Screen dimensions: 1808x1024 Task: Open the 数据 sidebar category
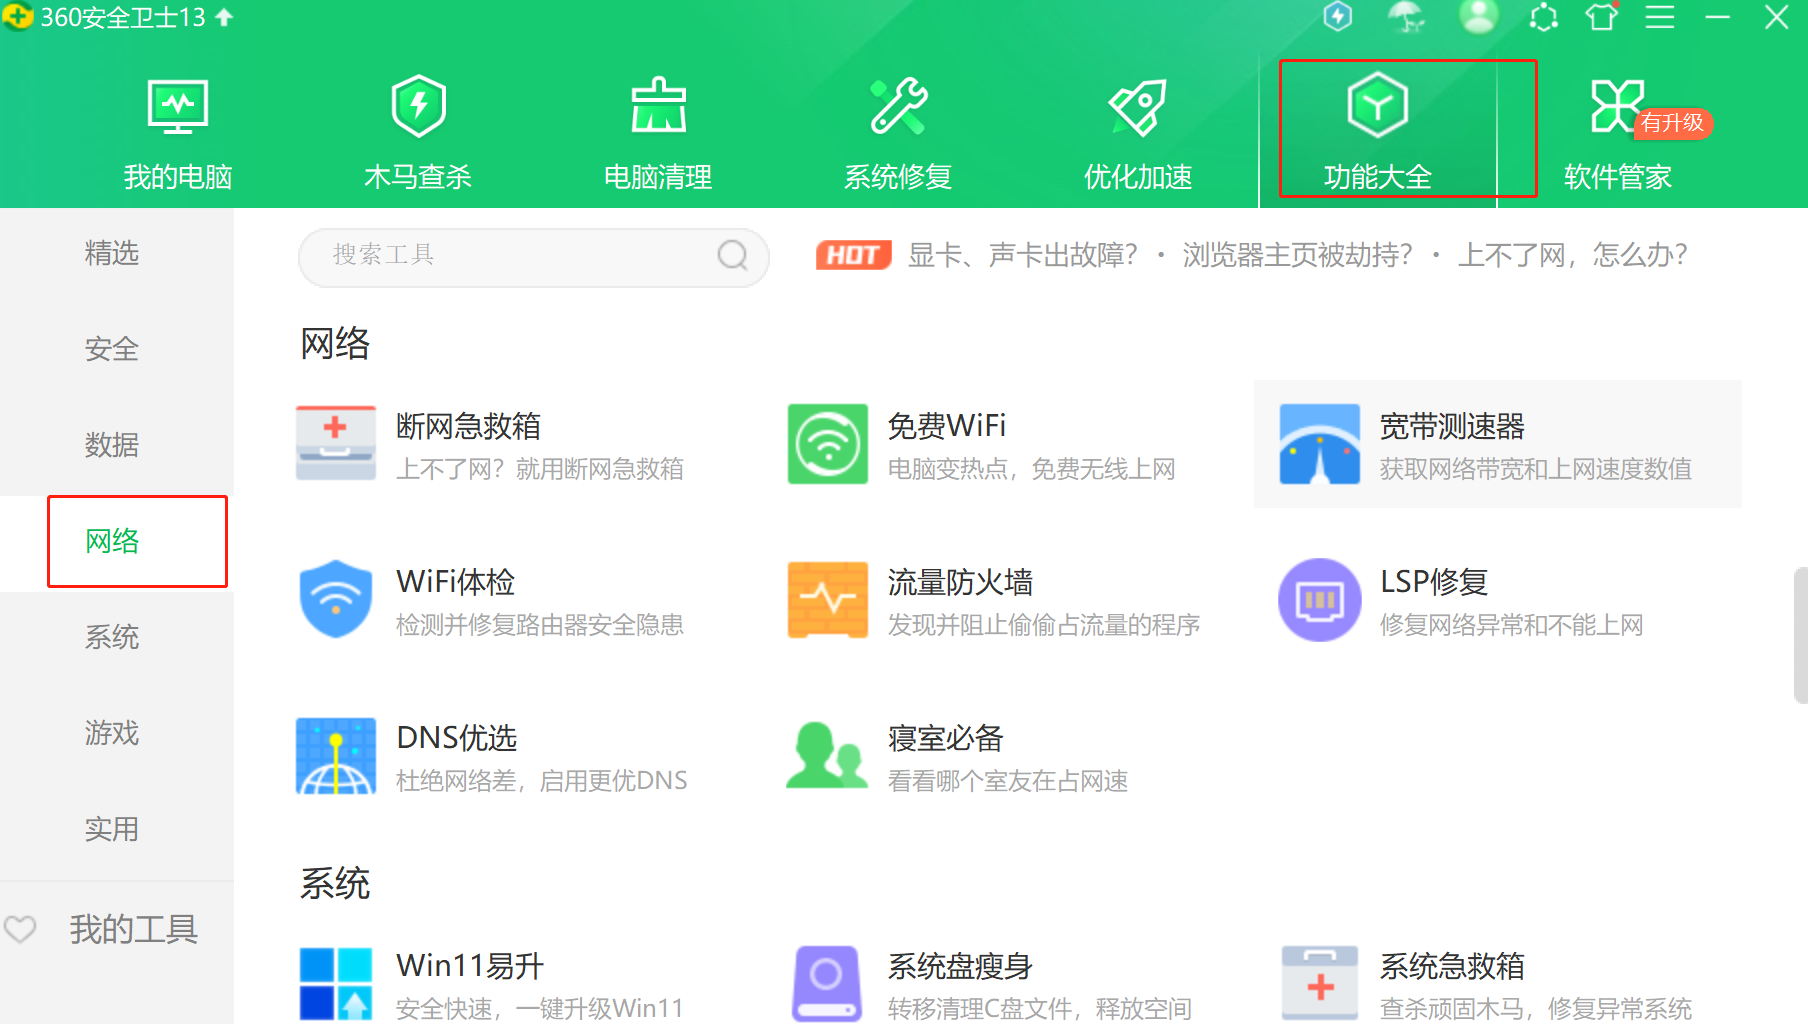pos(112,445)
